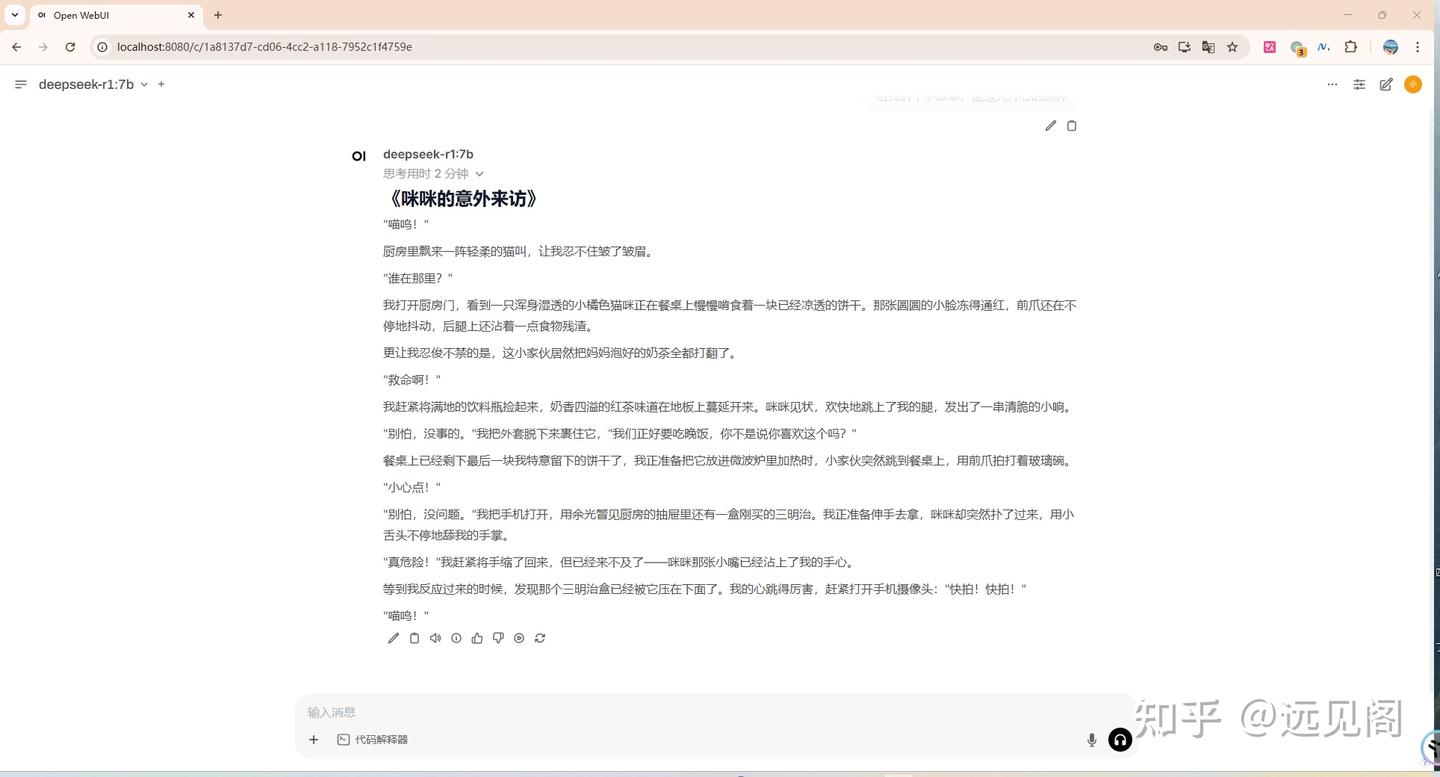Activate voice input with the microphone
The height and width of the screenshot is (777, 1440).
pyautogui.click(x=1091, y=740)
